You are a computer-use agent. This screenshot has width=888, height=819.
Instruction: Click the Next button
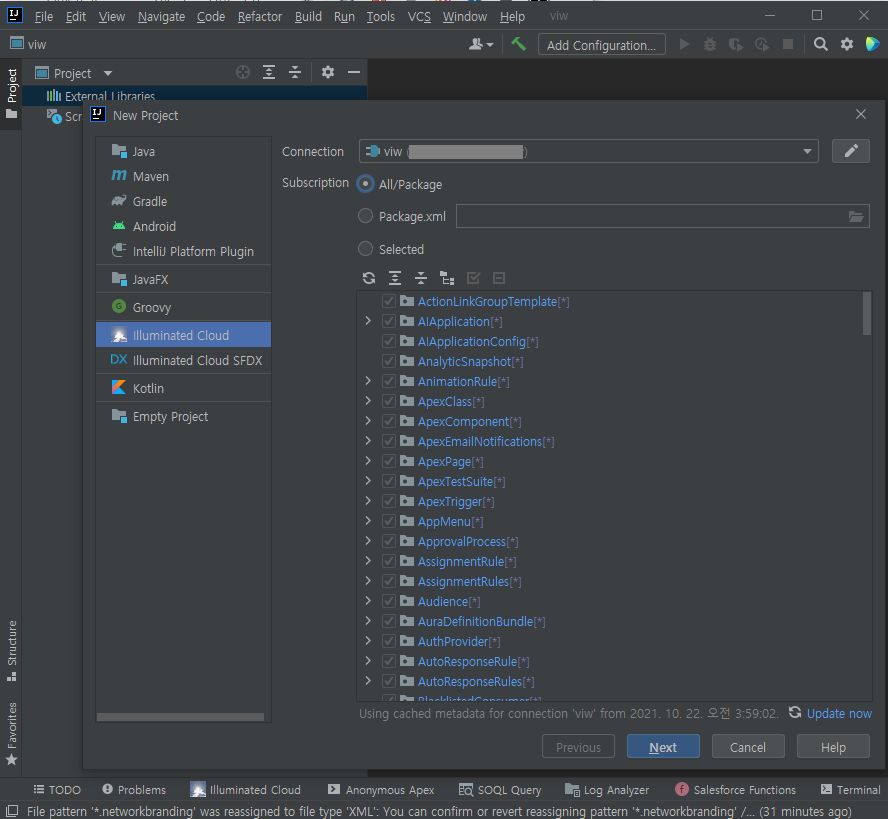663,747
